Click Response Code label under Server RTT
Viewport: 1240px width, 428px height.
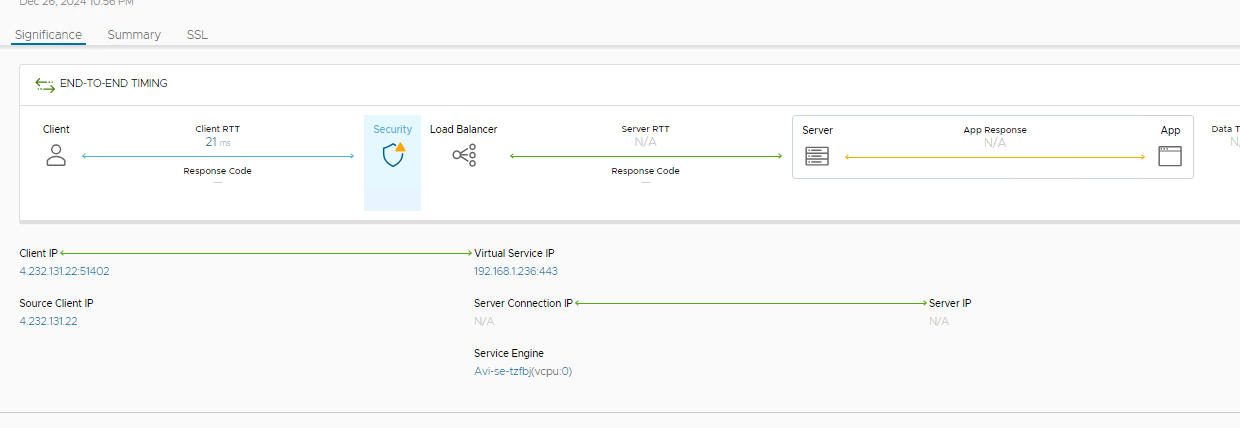646,171
